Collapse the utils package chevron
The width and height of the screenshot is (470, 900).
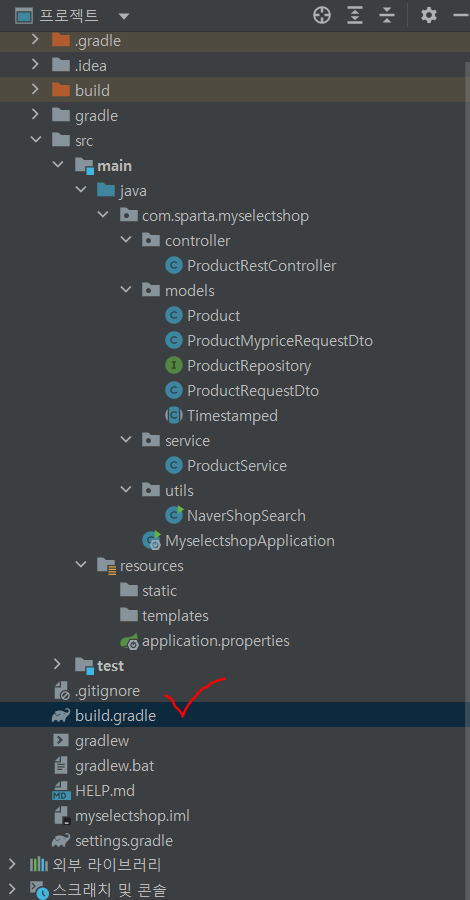(126, 490)
